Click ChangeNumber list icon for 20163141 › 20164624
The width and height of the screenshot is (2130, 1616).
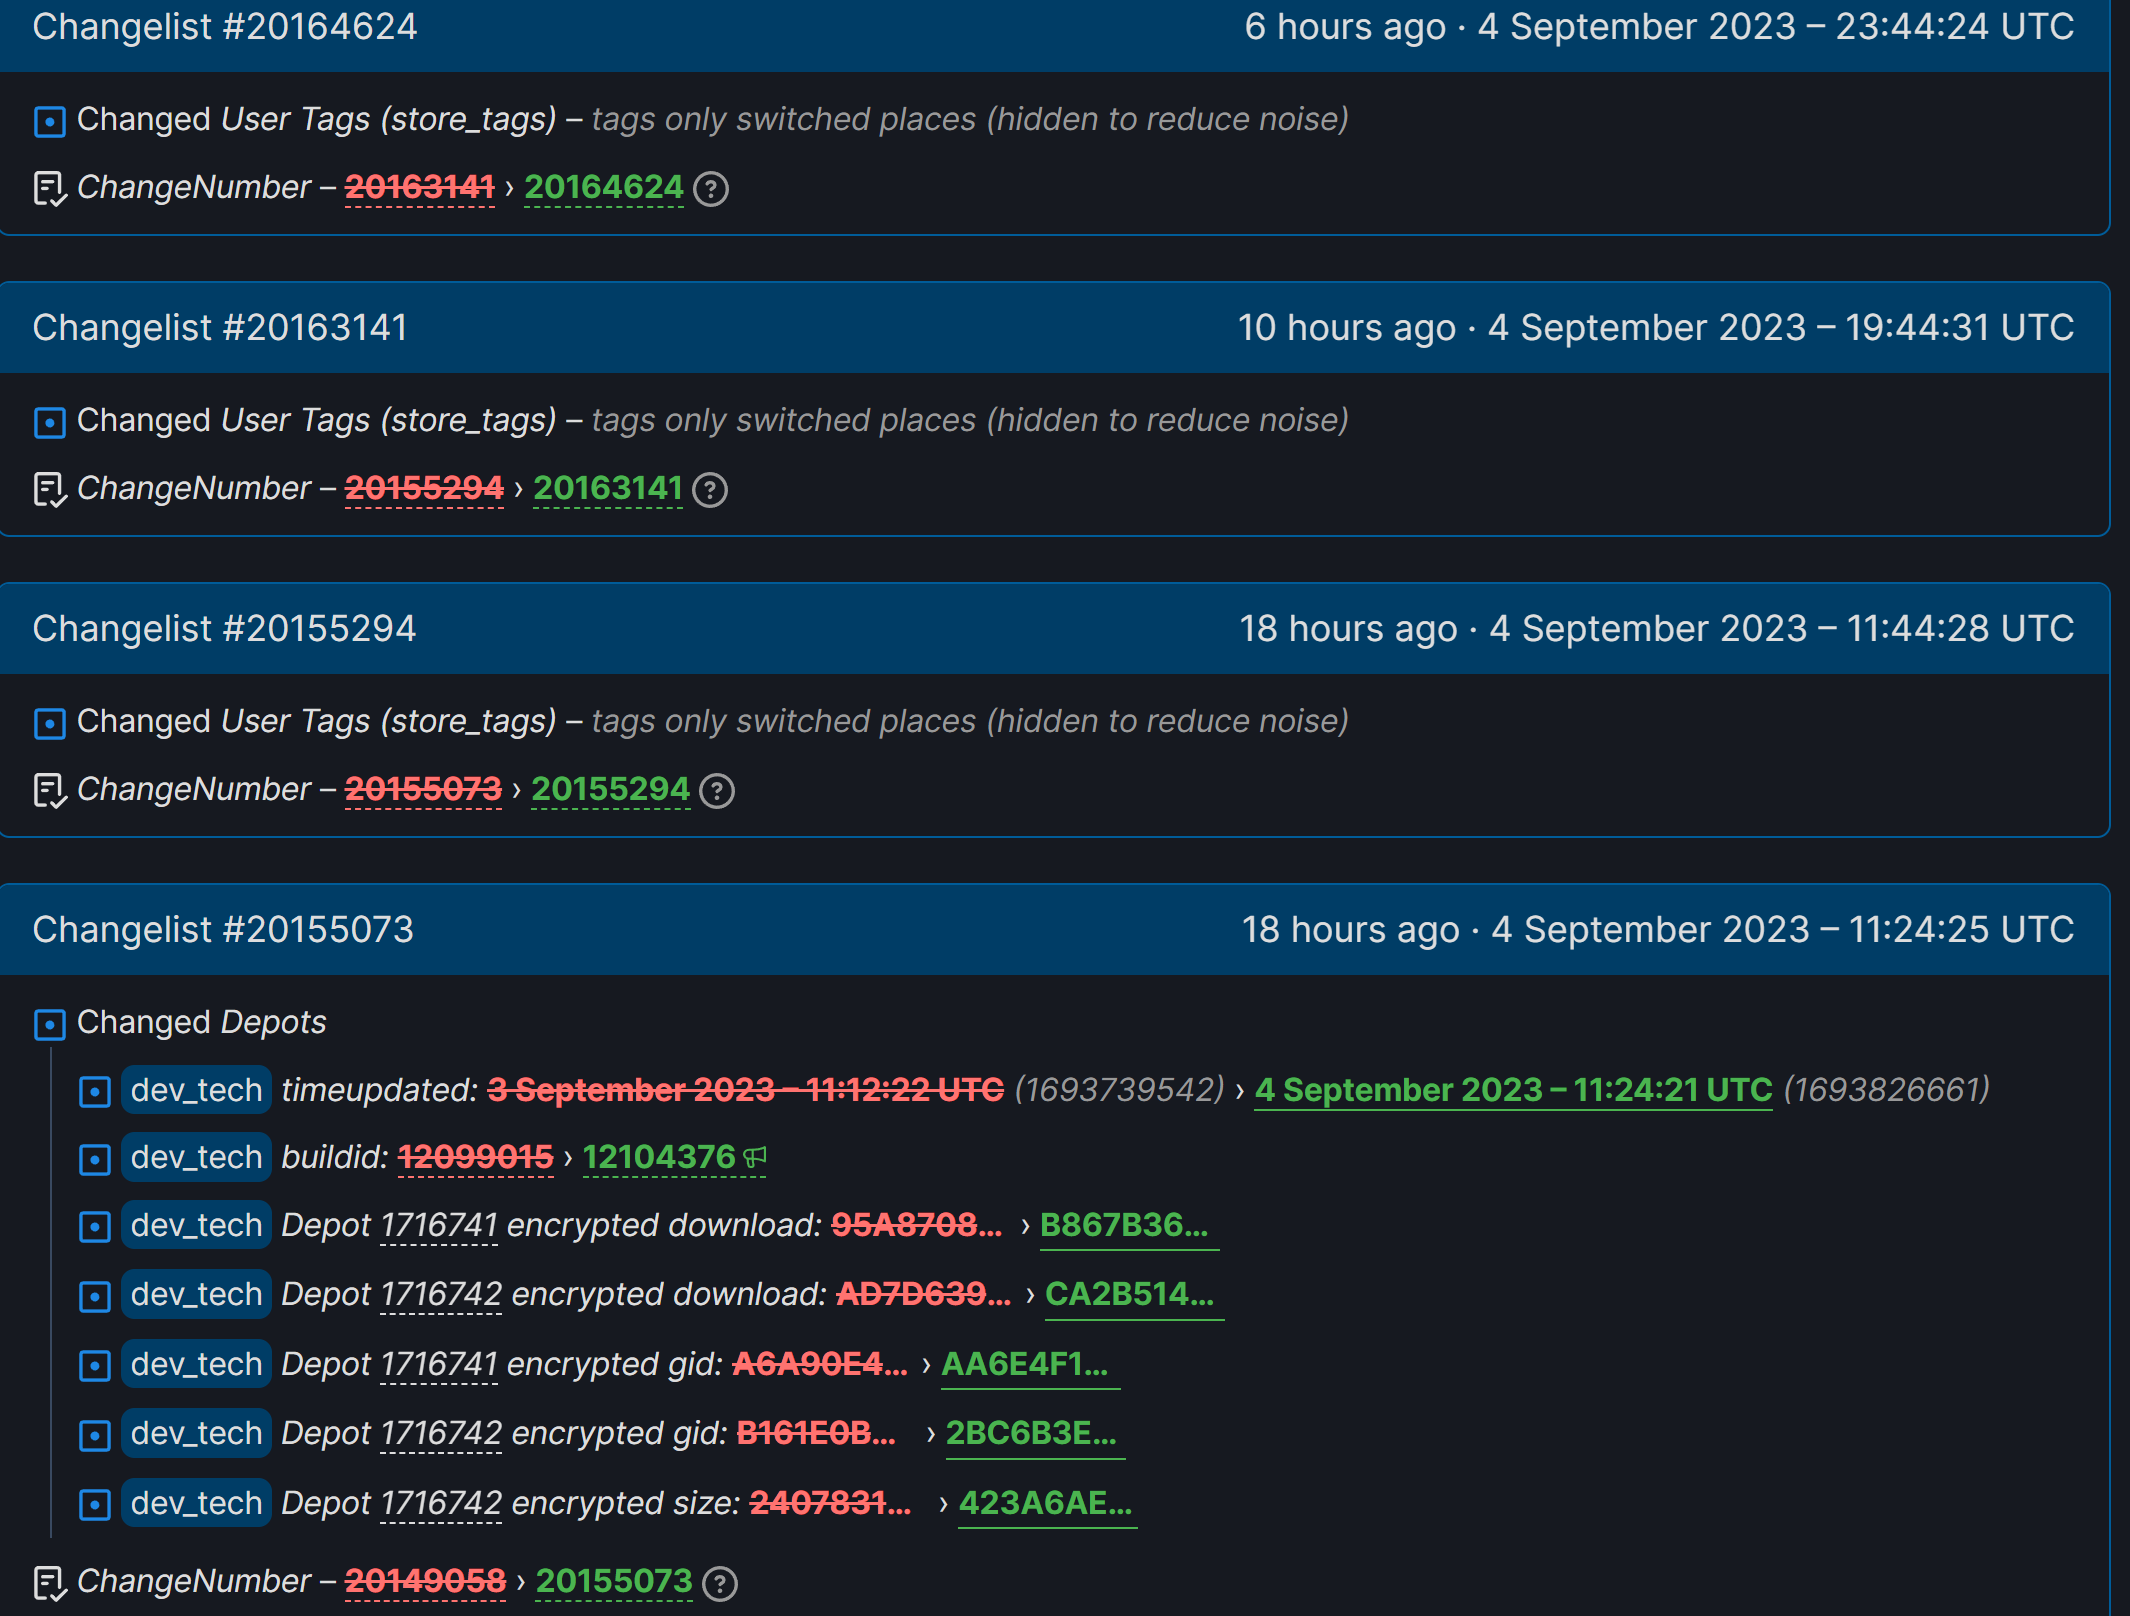pos(50,188)
